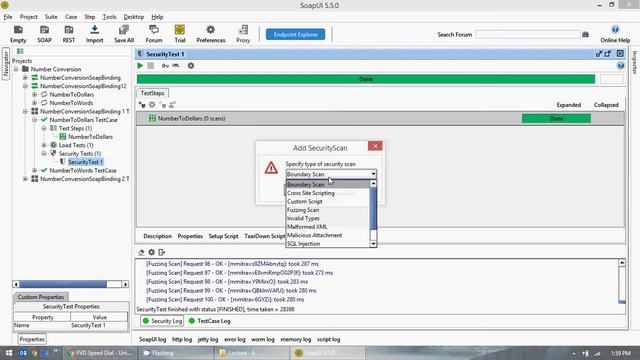Open the Forum toolbar button
The height and width of the screenshot is (360, 640).
(154, 34)
